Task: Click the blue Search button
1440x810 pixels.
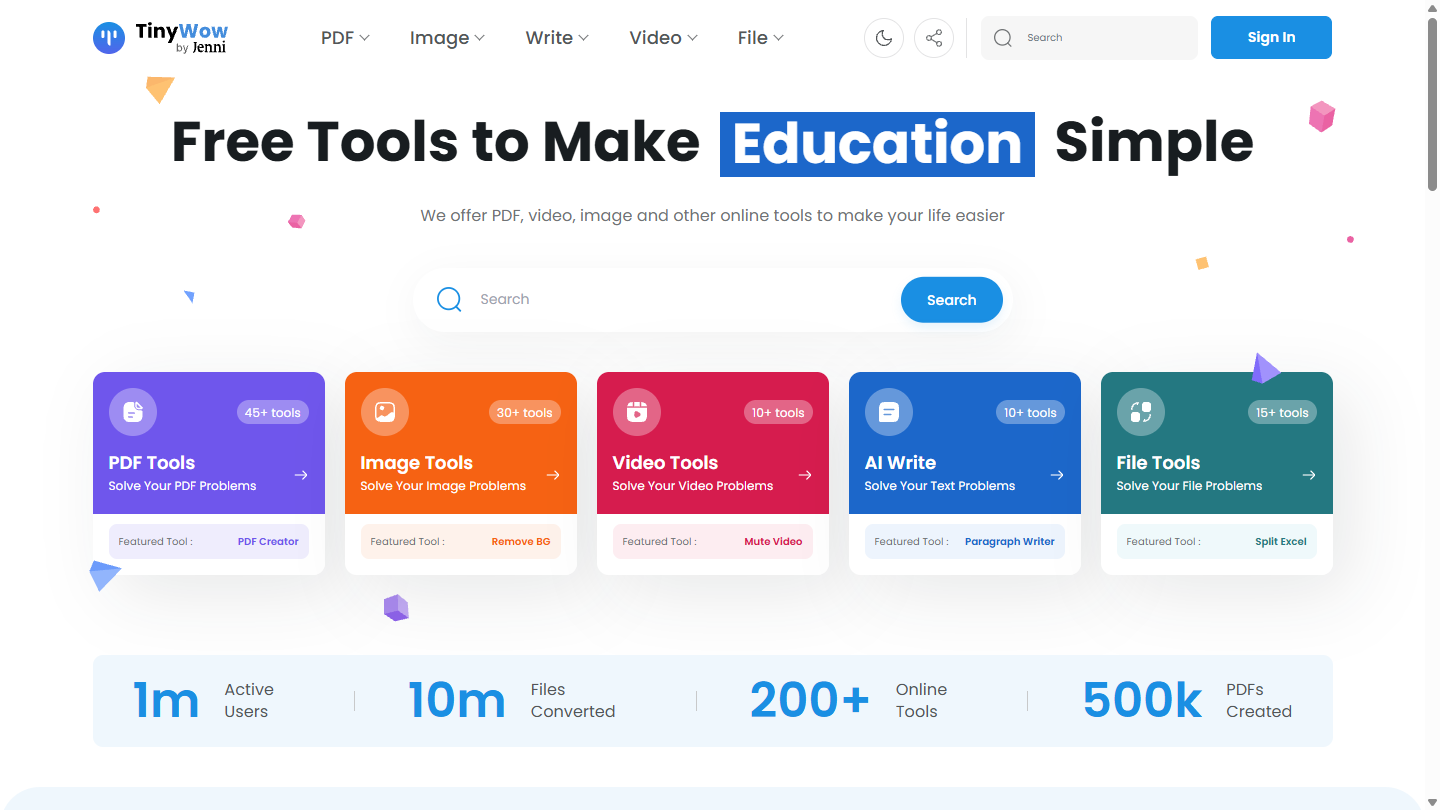Action: [951, 300]
